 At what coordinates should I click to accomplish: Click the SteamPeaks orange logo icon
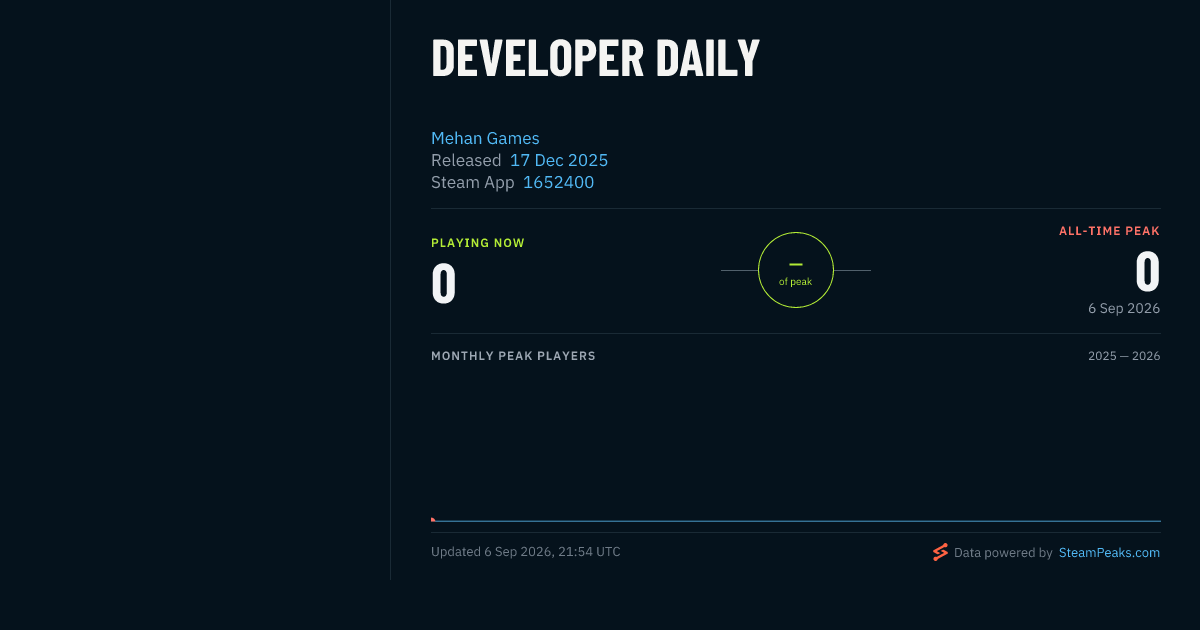coord(940,552)
